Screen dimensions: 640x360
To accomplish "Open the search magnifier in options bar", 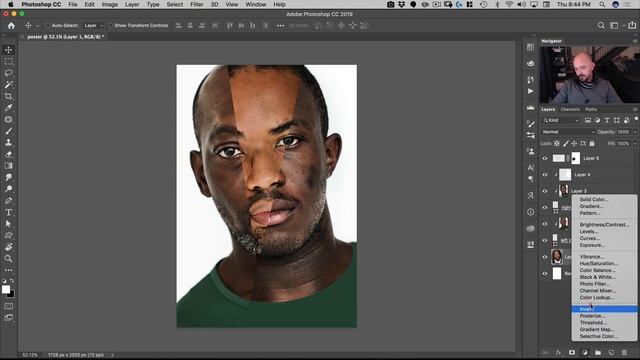I will (601, 25).
